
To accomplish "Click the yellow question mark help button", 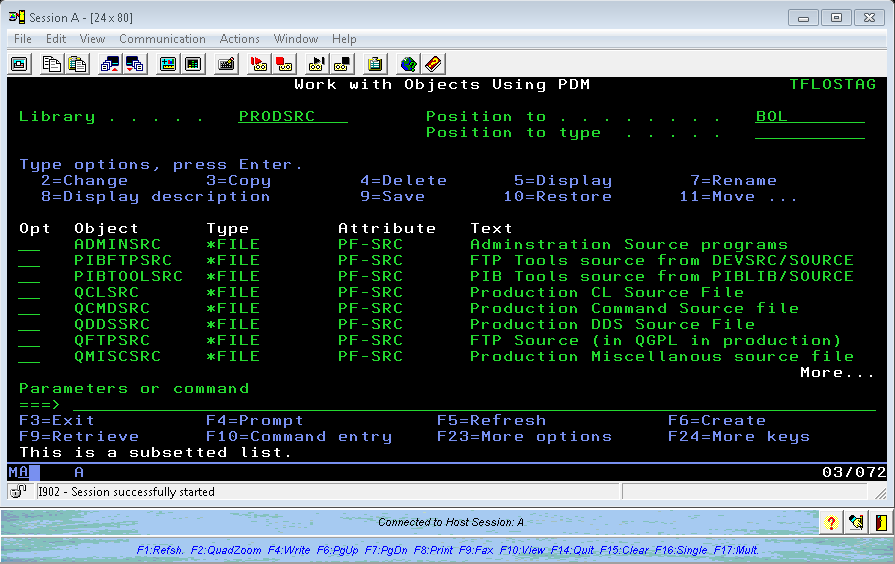I will 831,522.
